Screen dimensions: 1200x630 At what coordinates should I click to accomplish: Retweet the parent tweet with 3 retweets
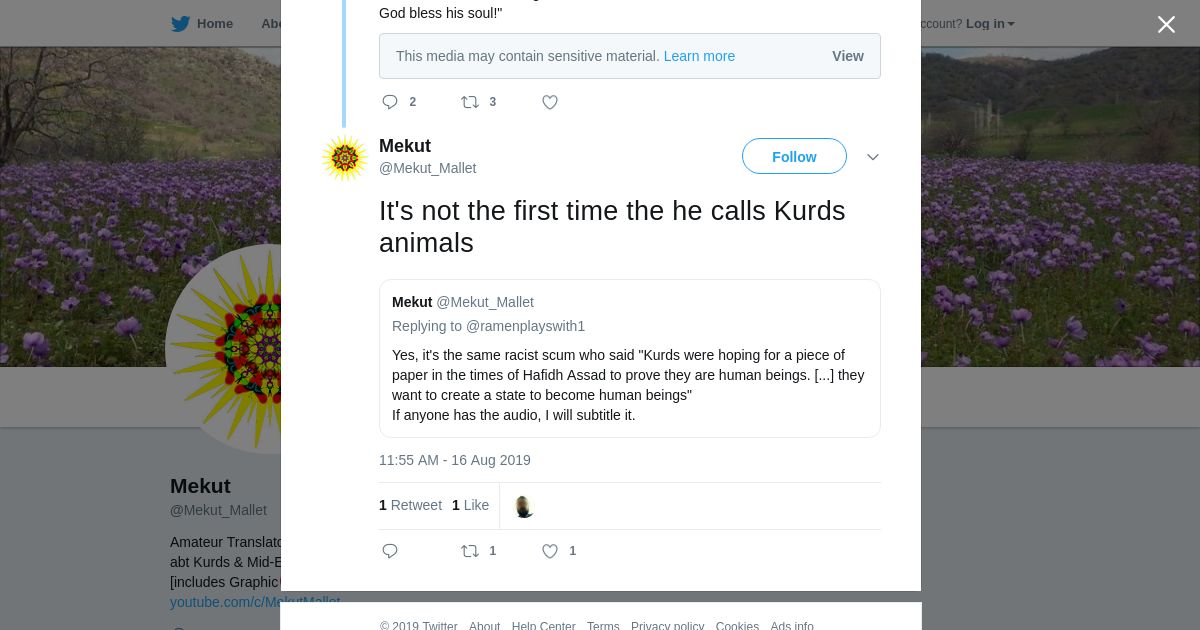470,102
